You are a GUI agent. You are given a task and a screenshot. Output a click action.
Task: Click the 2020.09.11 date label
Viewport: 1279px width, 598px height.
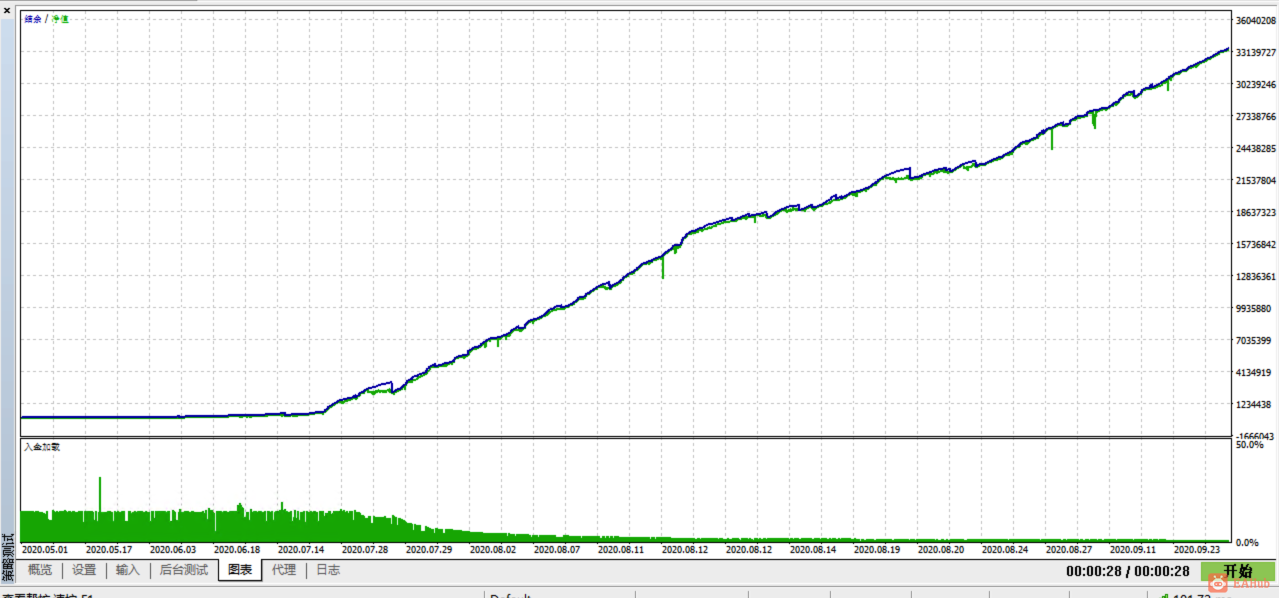pyautogui.click(x=1133, y=548)
